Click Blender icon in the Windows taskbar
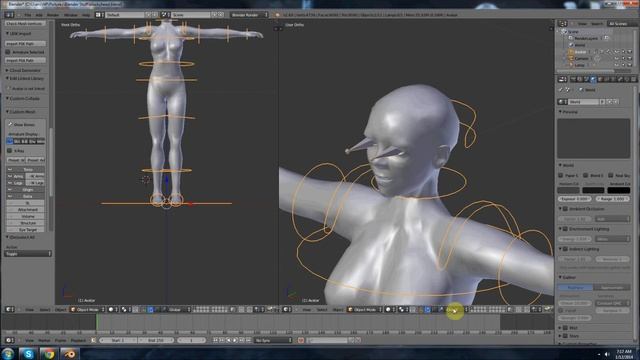Screen dimensions: 640x360 (69, 353)
